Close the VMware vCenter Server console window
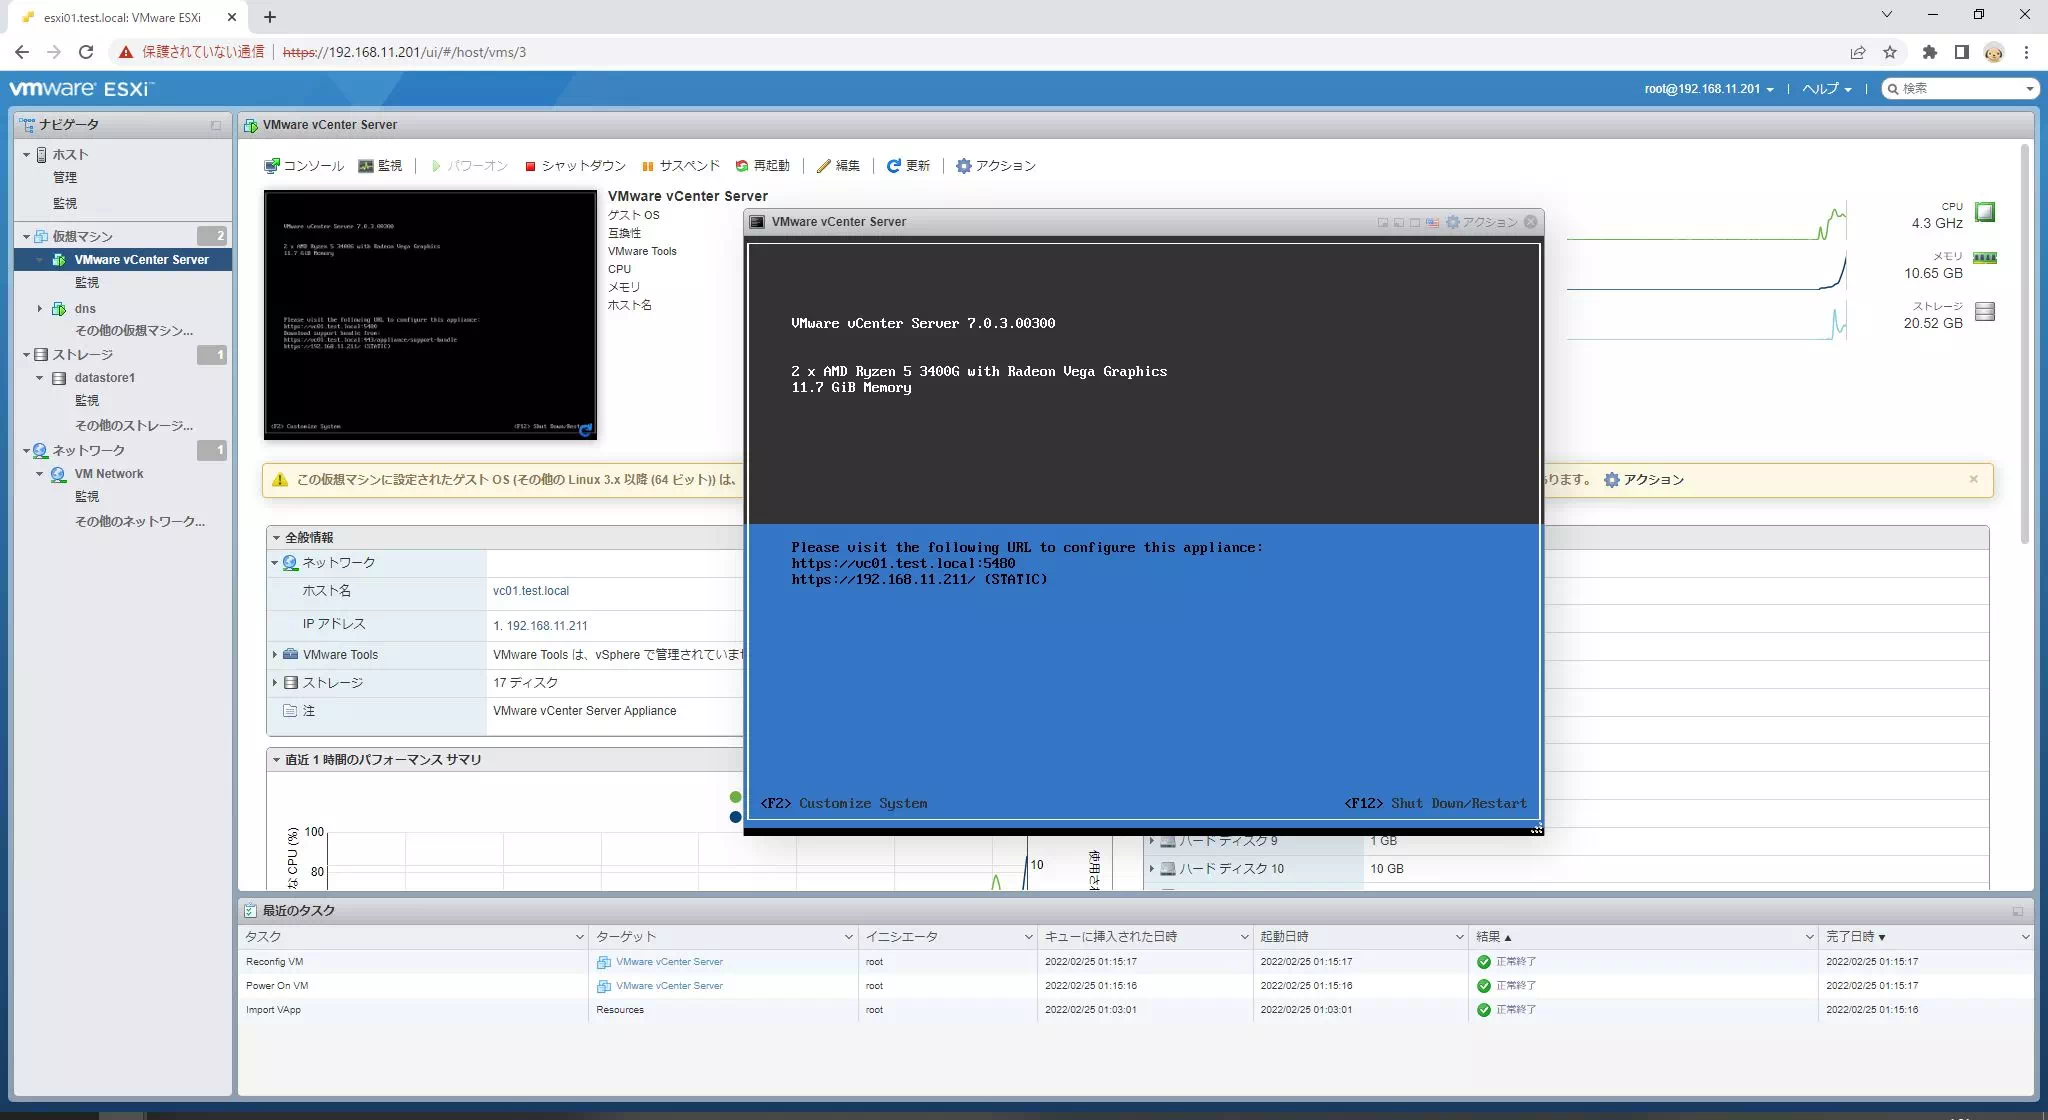 (x=1530, y=222)
